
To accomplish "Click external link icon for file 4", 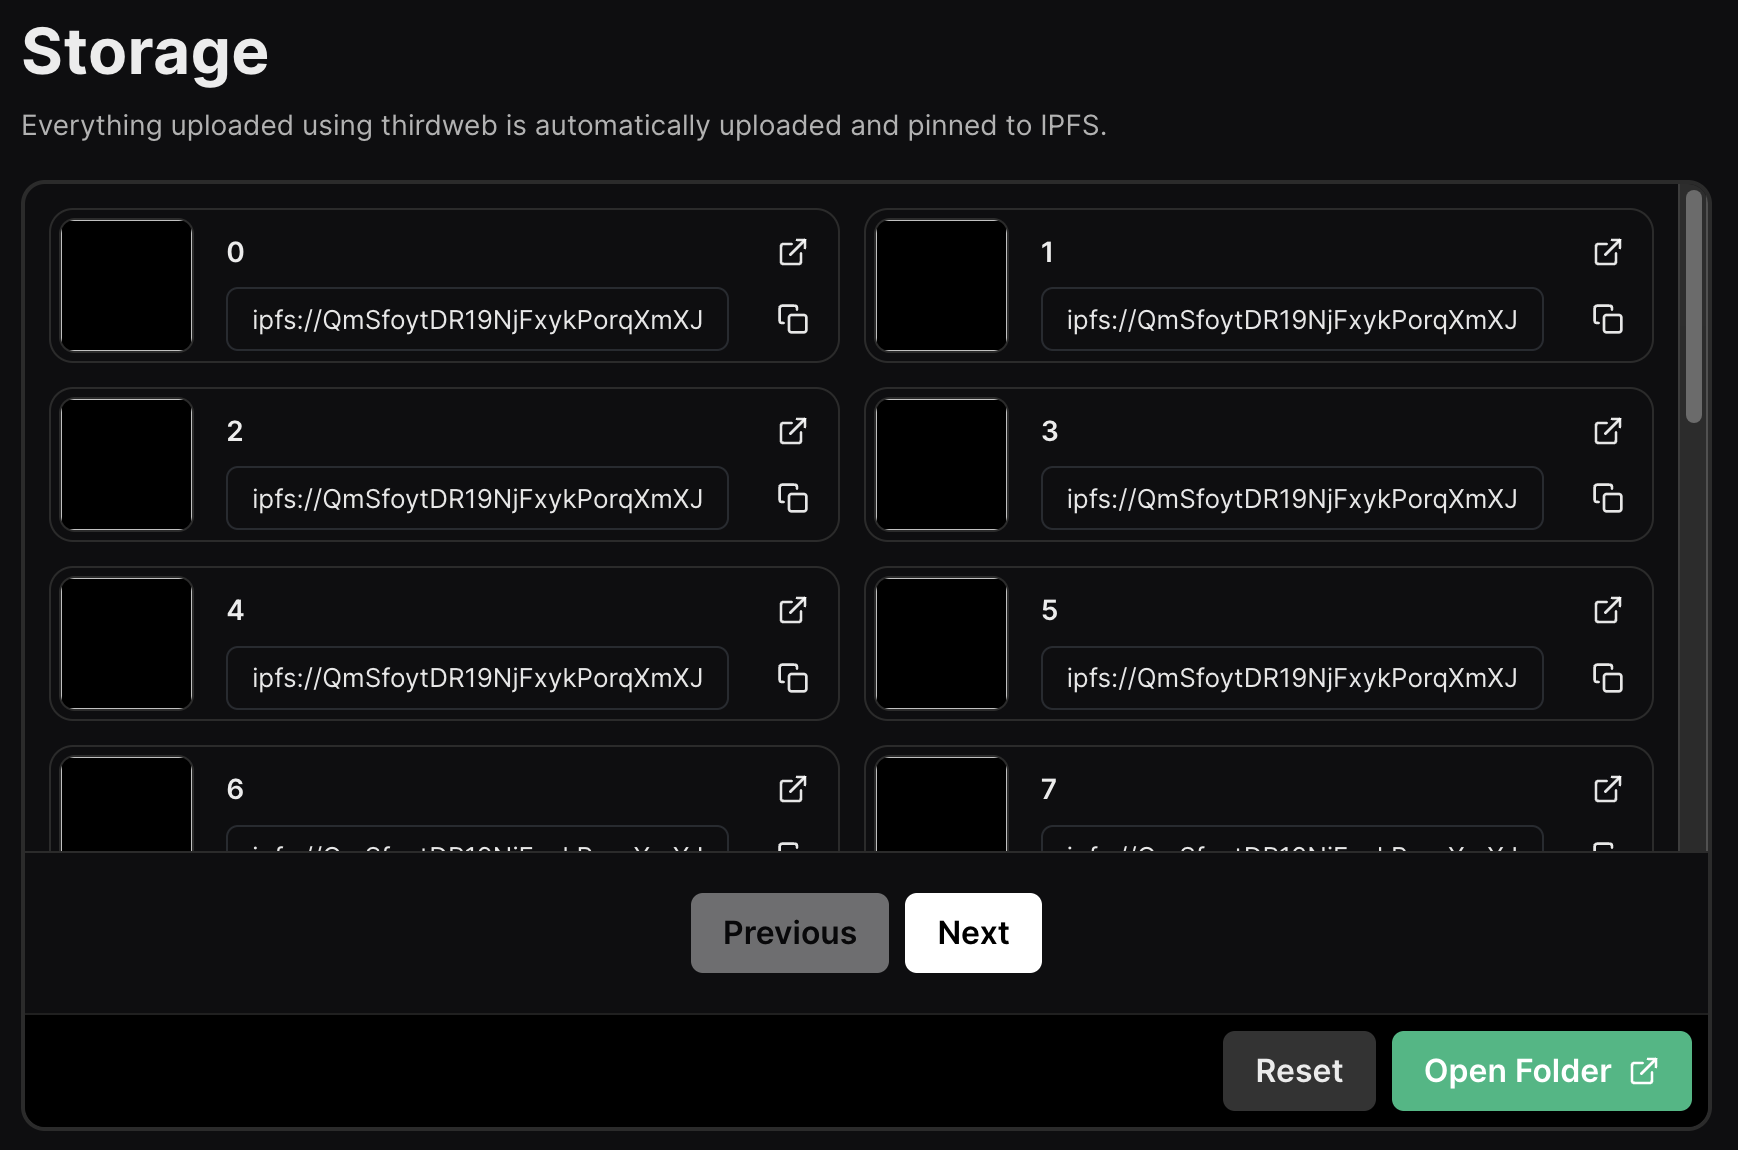I will 793,610.
